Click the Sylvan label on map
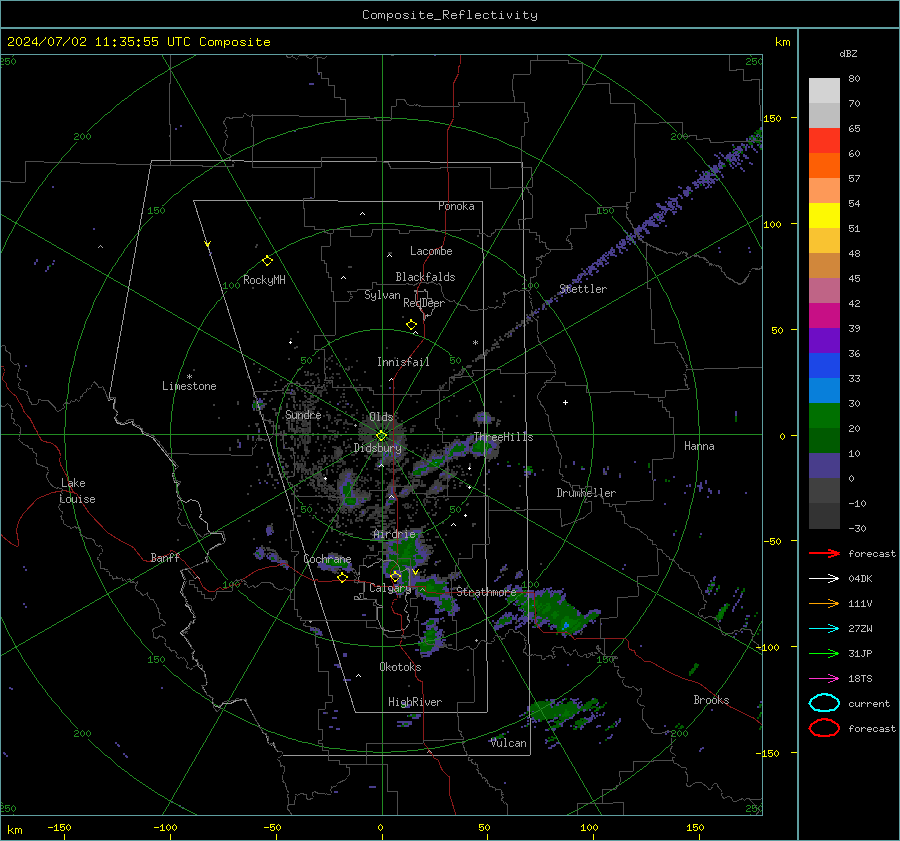Viewport: 900px width, 841px height. pos(382,295)
